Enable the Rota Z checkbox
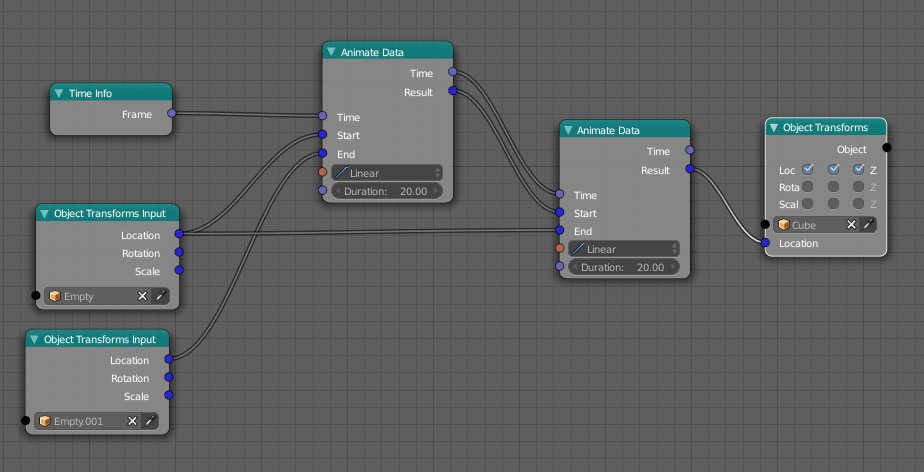Viewport: 924px width, 472px height. tap(859, 187)
